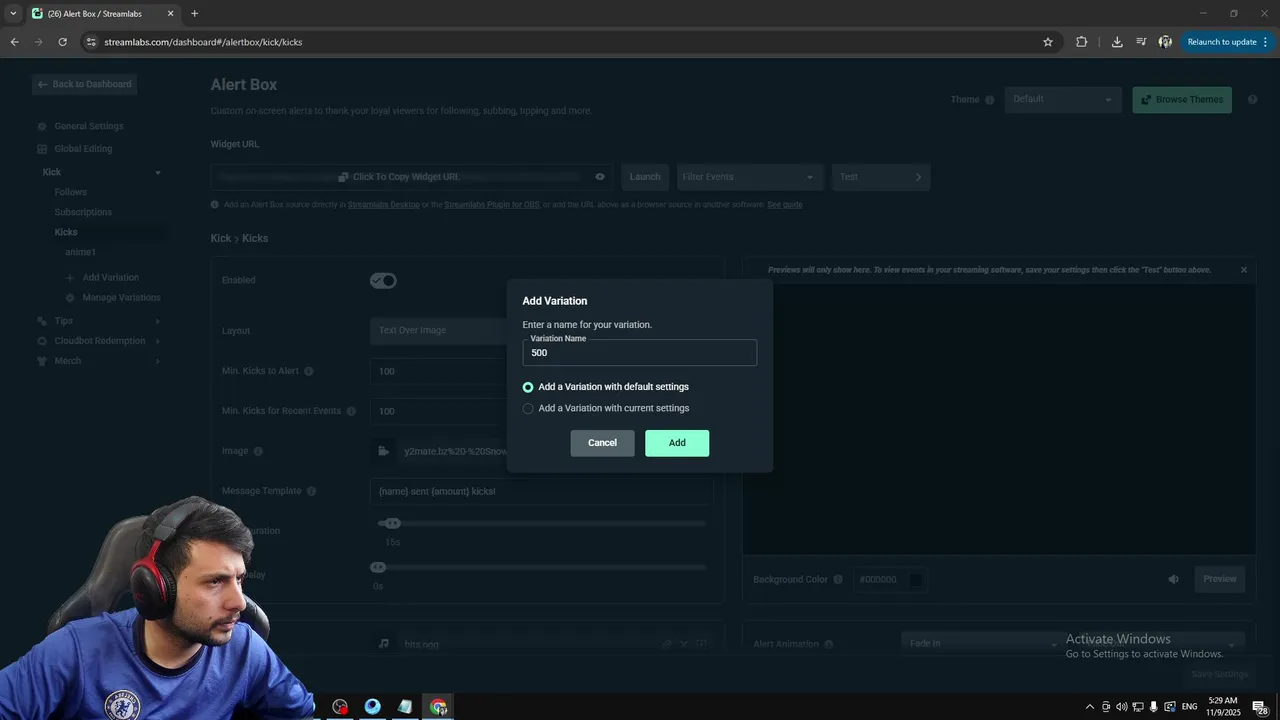Click into the Variation Name field
Screen dimensions: 1280x720
[639, 353]
